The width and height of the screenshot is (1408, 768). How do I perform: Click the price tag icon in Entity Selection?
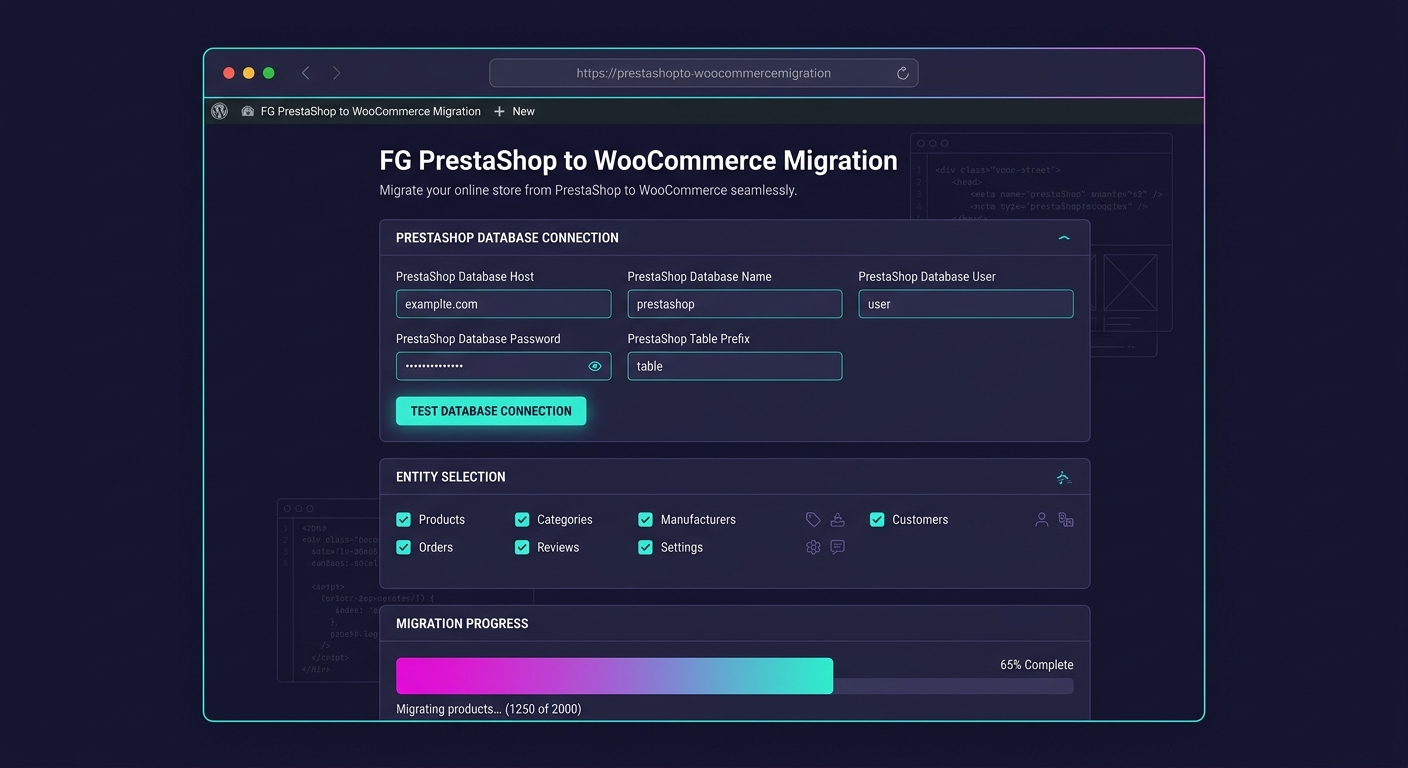tap(813, 520)
